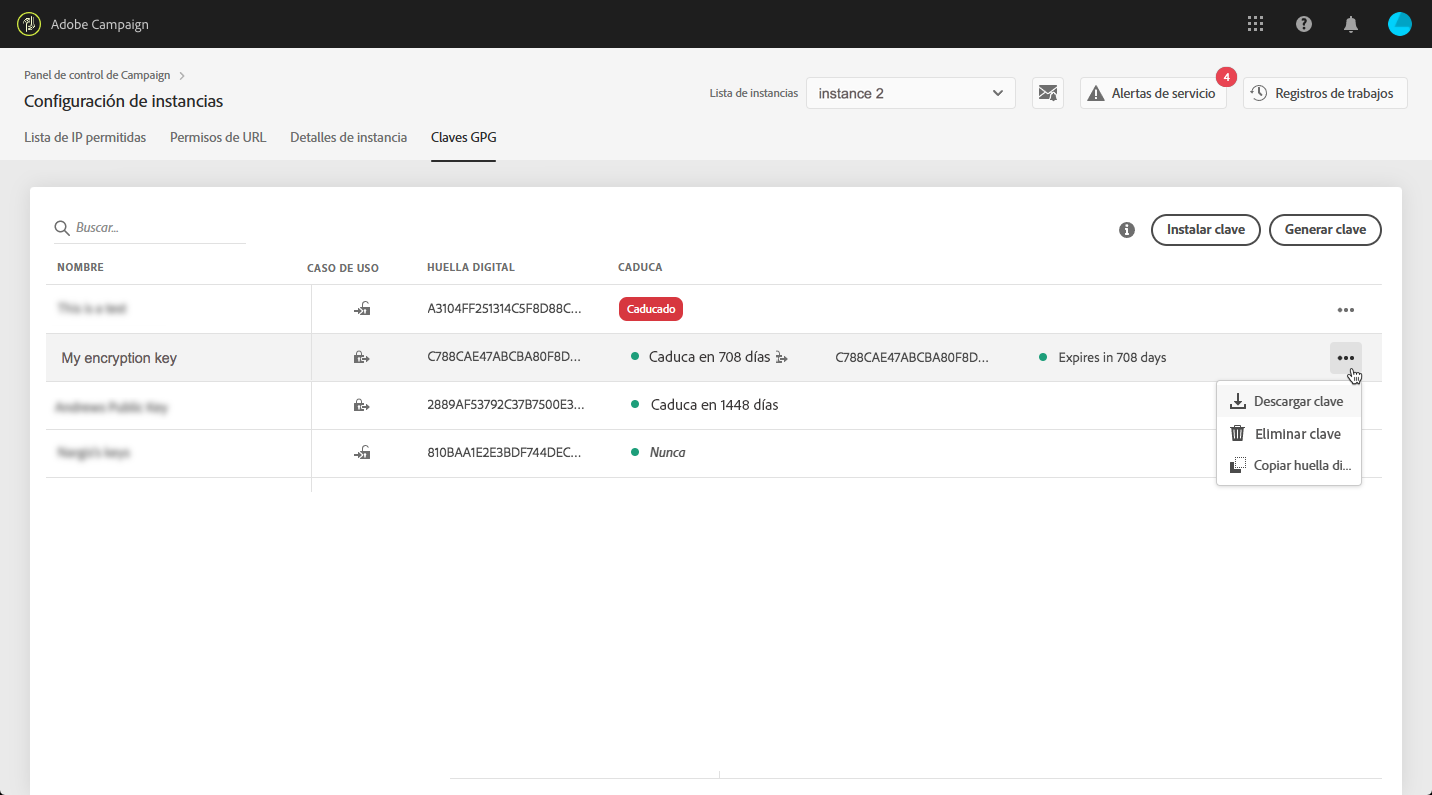
Task: Click the red alert count badge 4
Action: 1226,77
